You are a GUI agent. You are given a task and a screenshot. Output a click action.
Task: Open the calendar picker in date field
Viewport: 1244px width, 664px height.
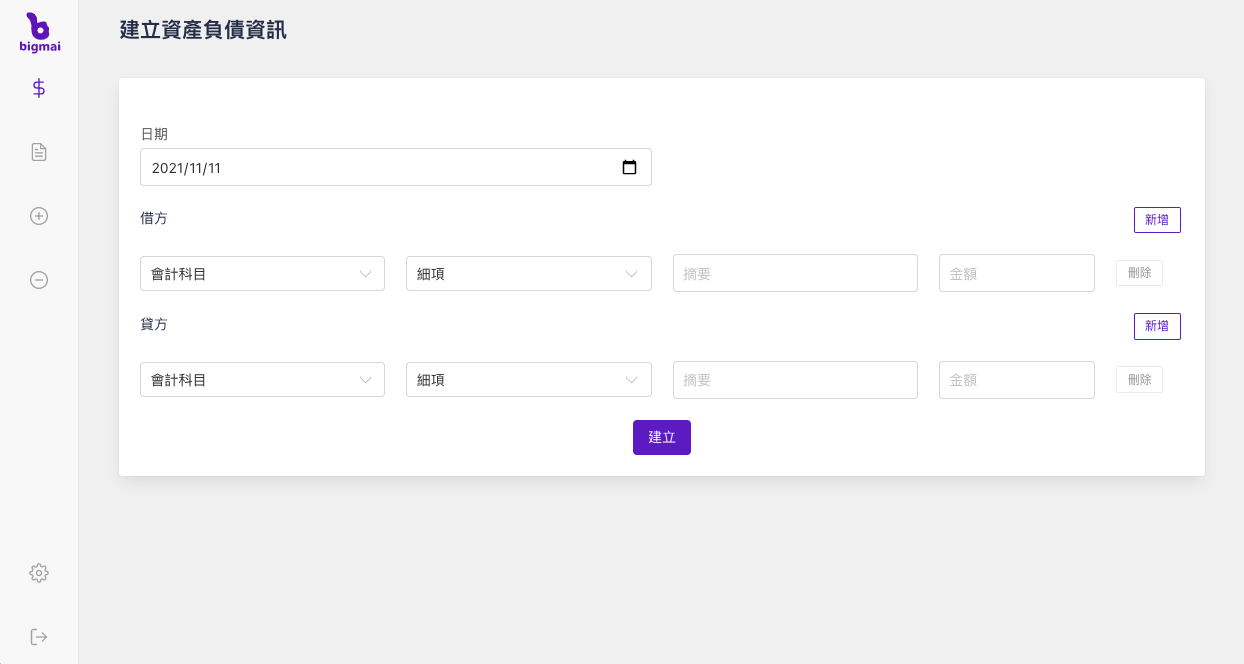pyautogui.click(x=629, y=168)
